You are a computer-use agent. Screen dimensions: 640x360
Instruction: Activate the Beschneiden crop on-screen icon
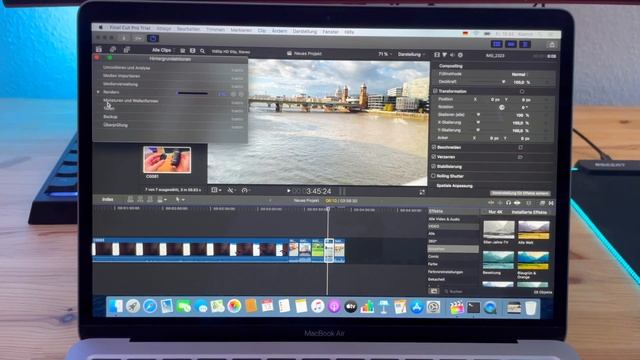[x=520, y=147]
